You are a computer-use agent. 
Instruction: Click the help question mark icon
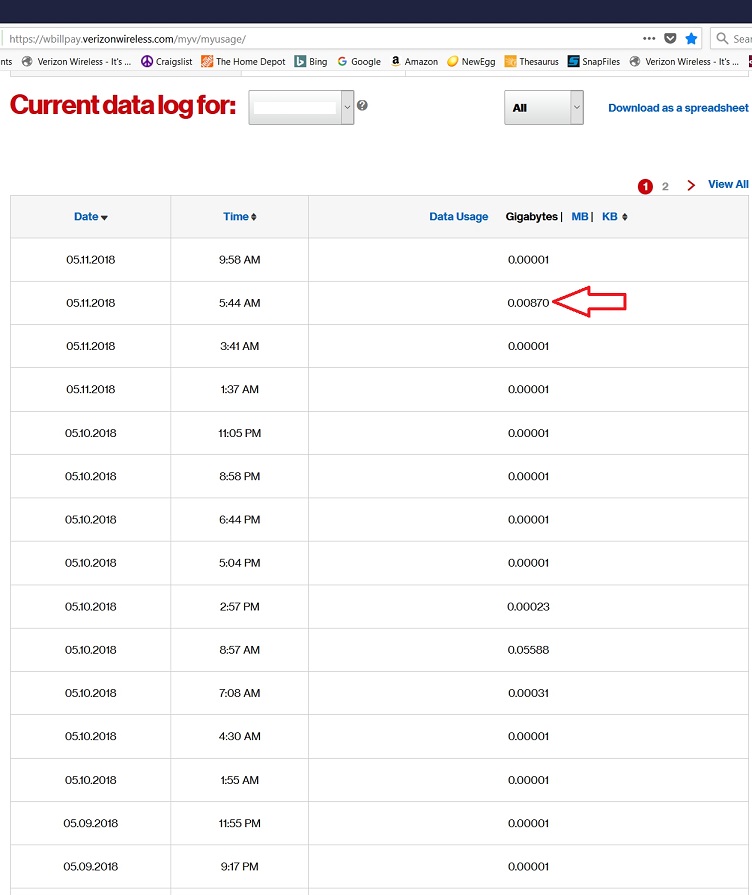(362, 106)
